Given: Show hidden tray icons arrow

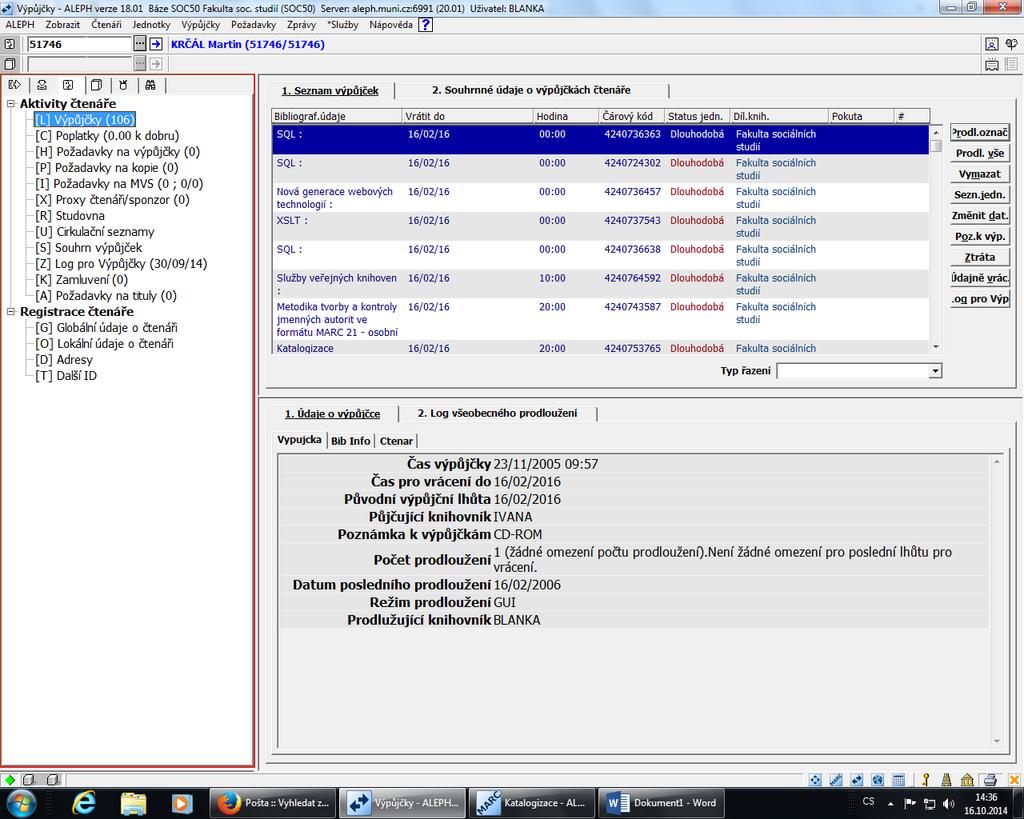Looking at the screenshot, I should click(890, 803).
